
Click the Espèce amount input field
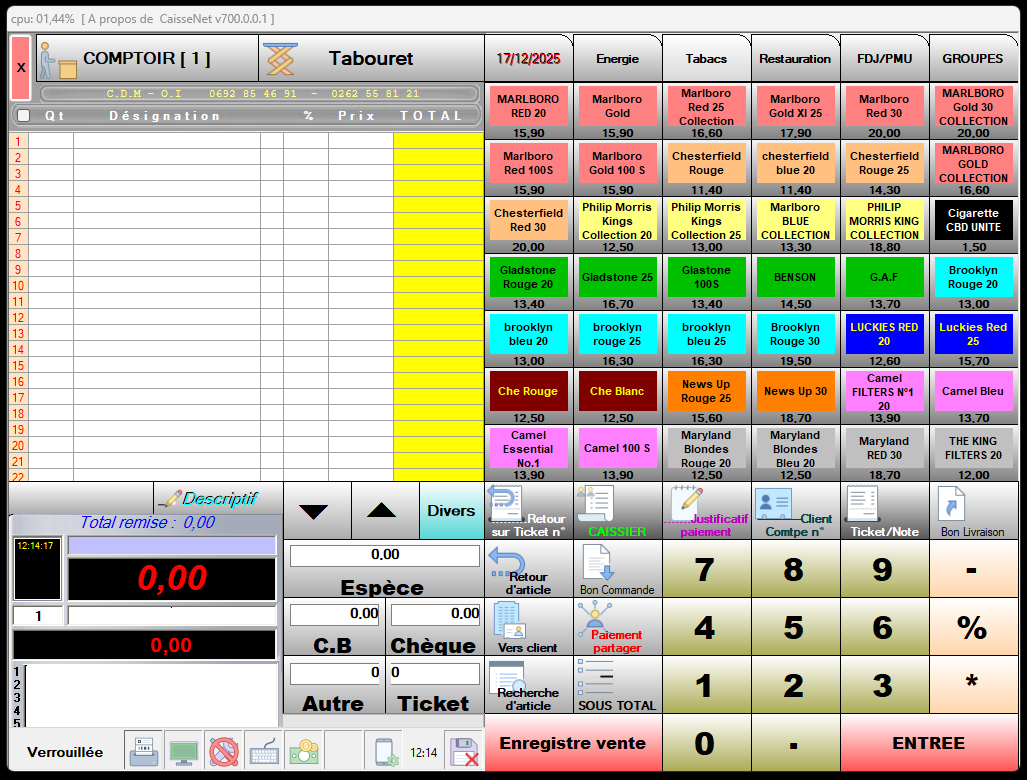pos(384,555)
